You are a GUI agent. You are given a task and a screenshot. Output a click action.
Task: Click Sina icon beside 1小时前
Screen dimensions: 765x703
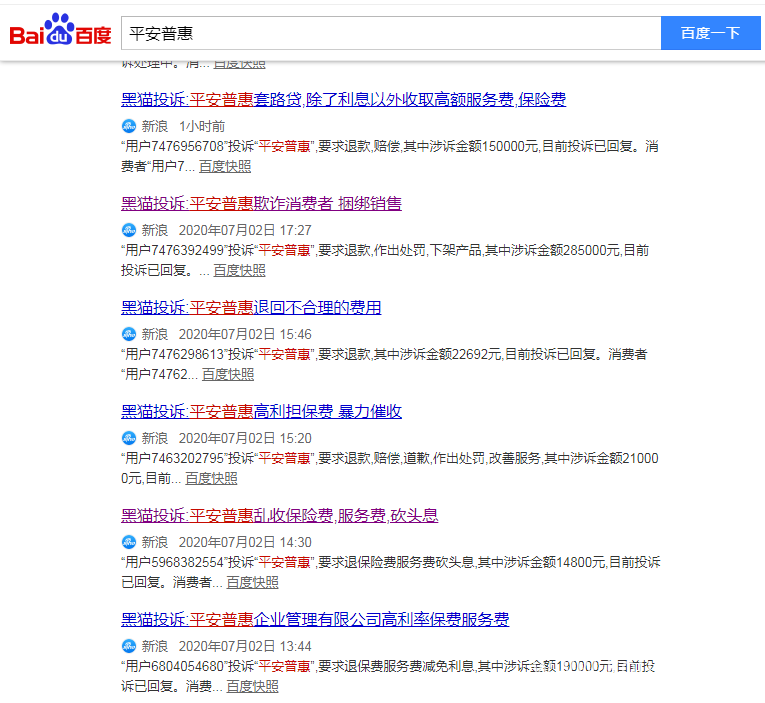tap(129, 126)
